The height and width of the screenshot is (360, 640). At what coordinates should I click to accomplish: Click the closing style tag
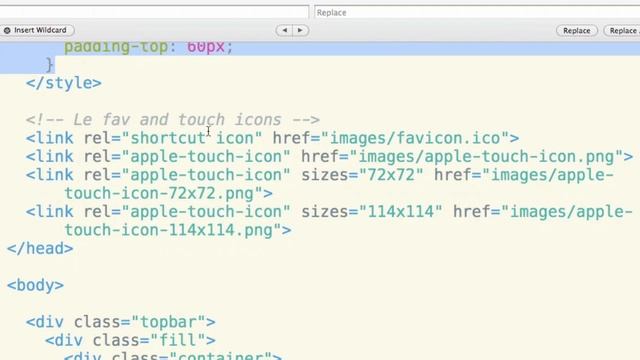[x=64, y=83]
